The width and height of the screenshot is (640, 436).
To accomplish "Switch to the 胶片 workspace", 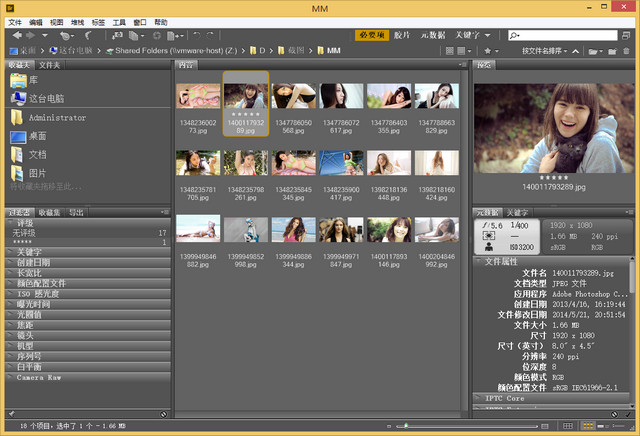I will [402, 35].
